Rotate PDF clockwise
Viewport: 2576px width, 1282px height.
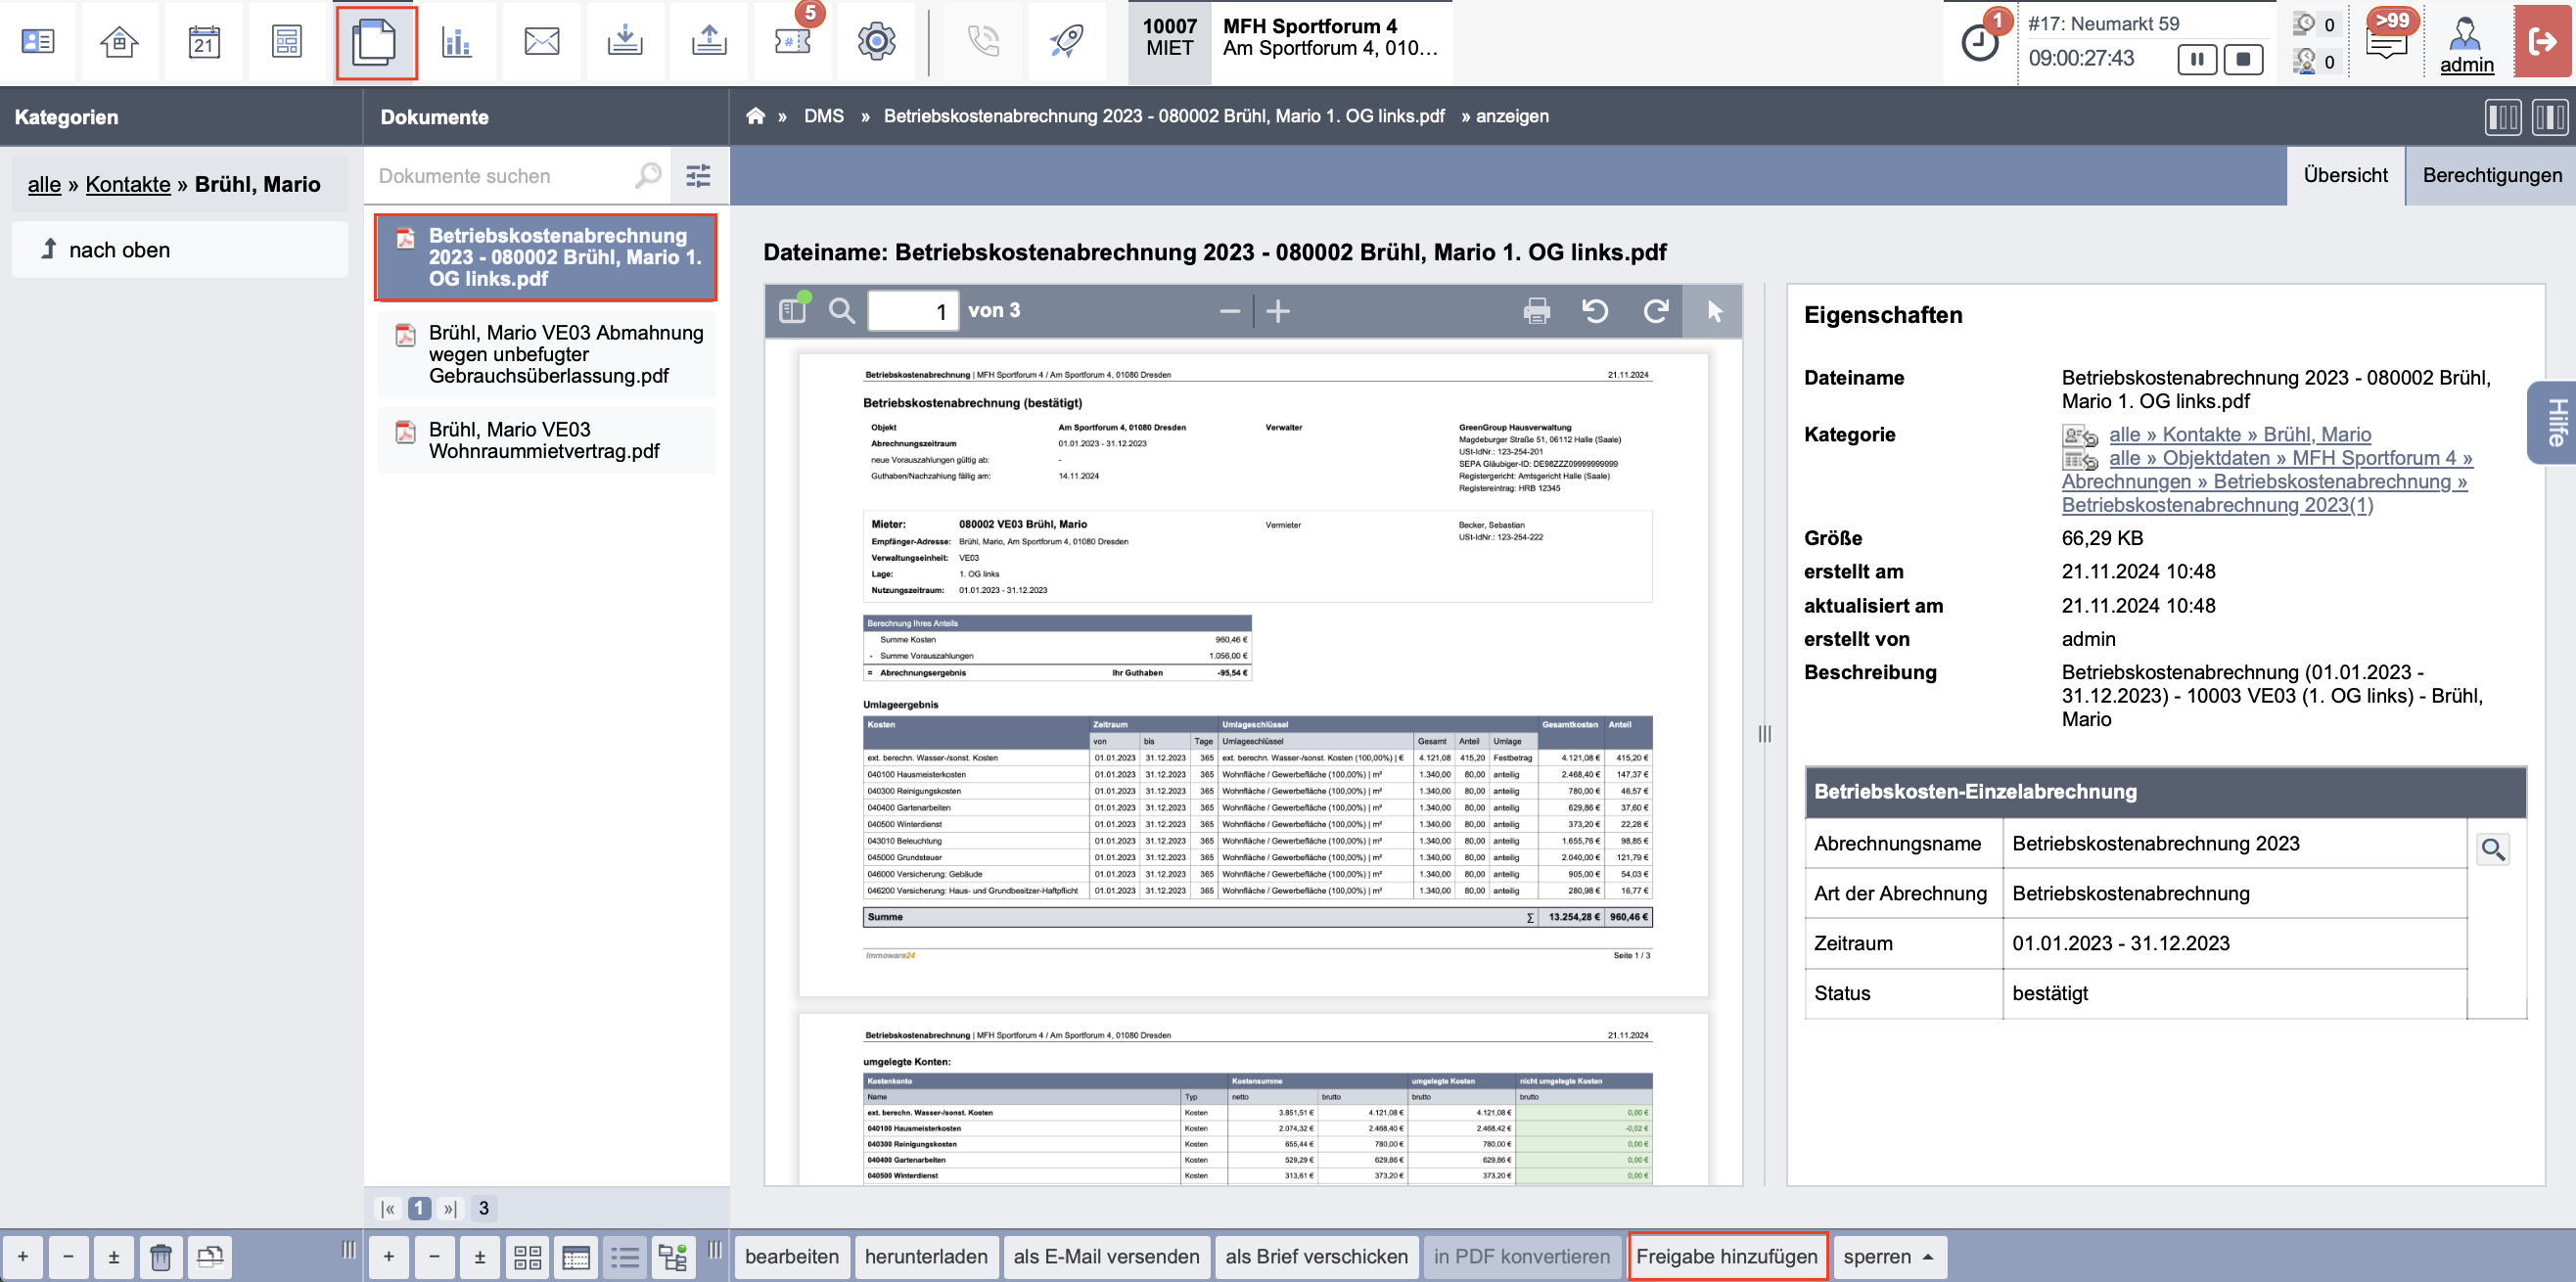coord(1656,311)
